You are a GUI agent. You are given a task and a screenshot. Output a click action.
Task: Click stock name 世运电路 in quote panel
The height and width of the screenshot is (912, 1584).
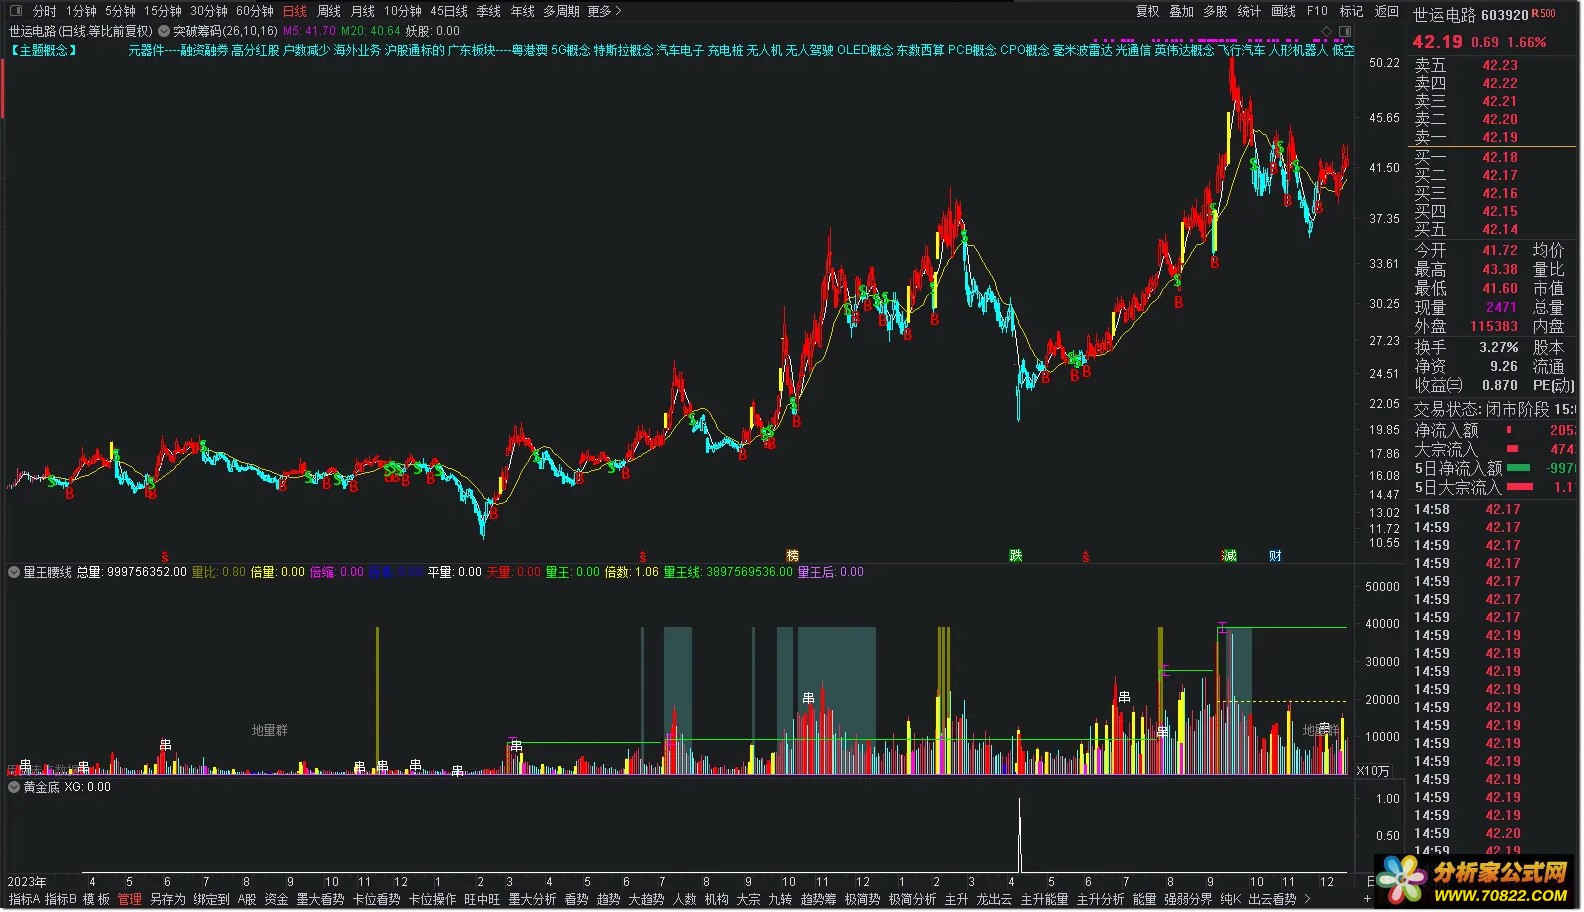(1444, 15)
